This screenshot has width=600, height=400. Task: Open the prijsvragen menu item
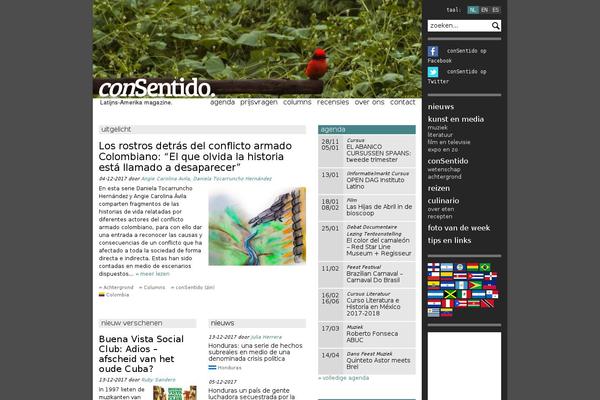(259, 102)
